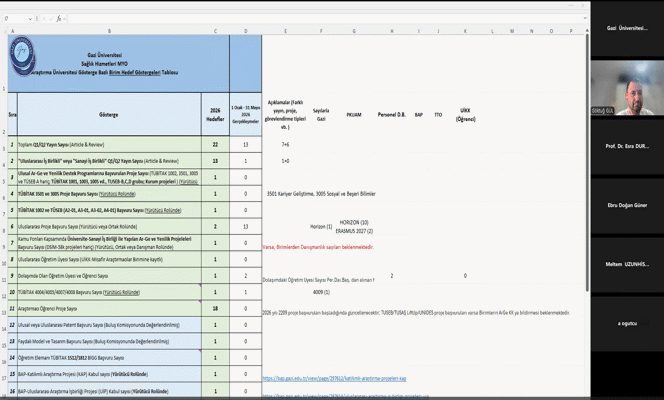Select the Prof. Dr. Esra DUR participant tile
Viewport: 664px width, 400px height.
[627, 146]
